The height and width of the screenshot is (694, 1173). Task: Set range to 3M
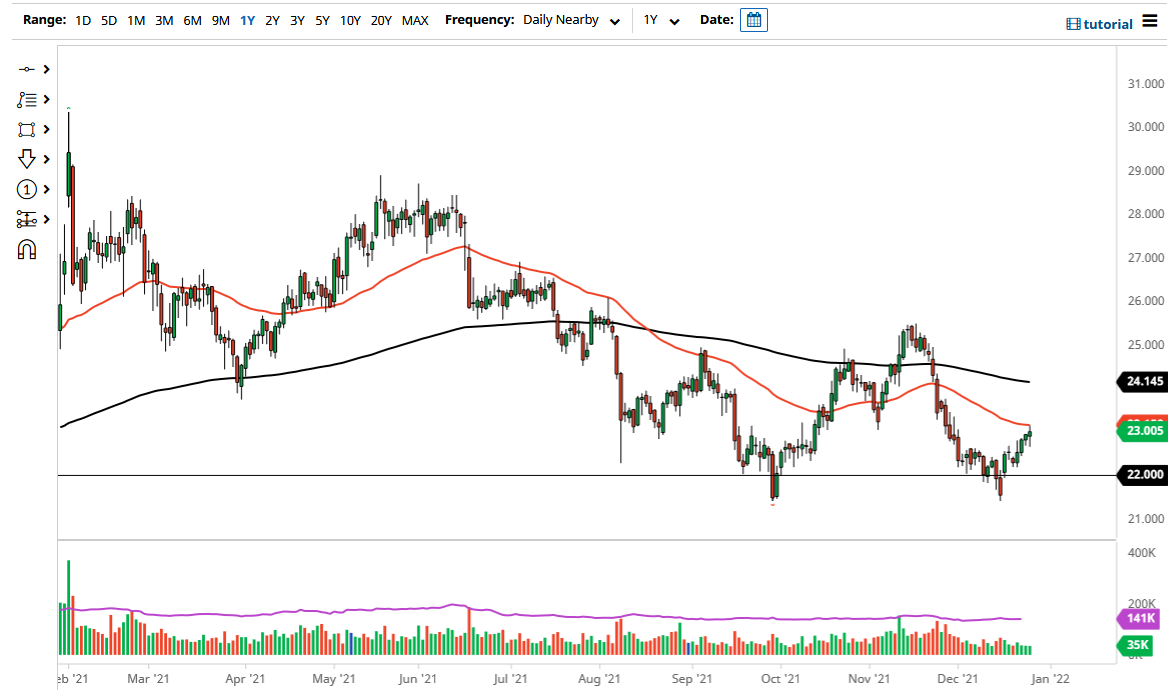pos(164,20)
